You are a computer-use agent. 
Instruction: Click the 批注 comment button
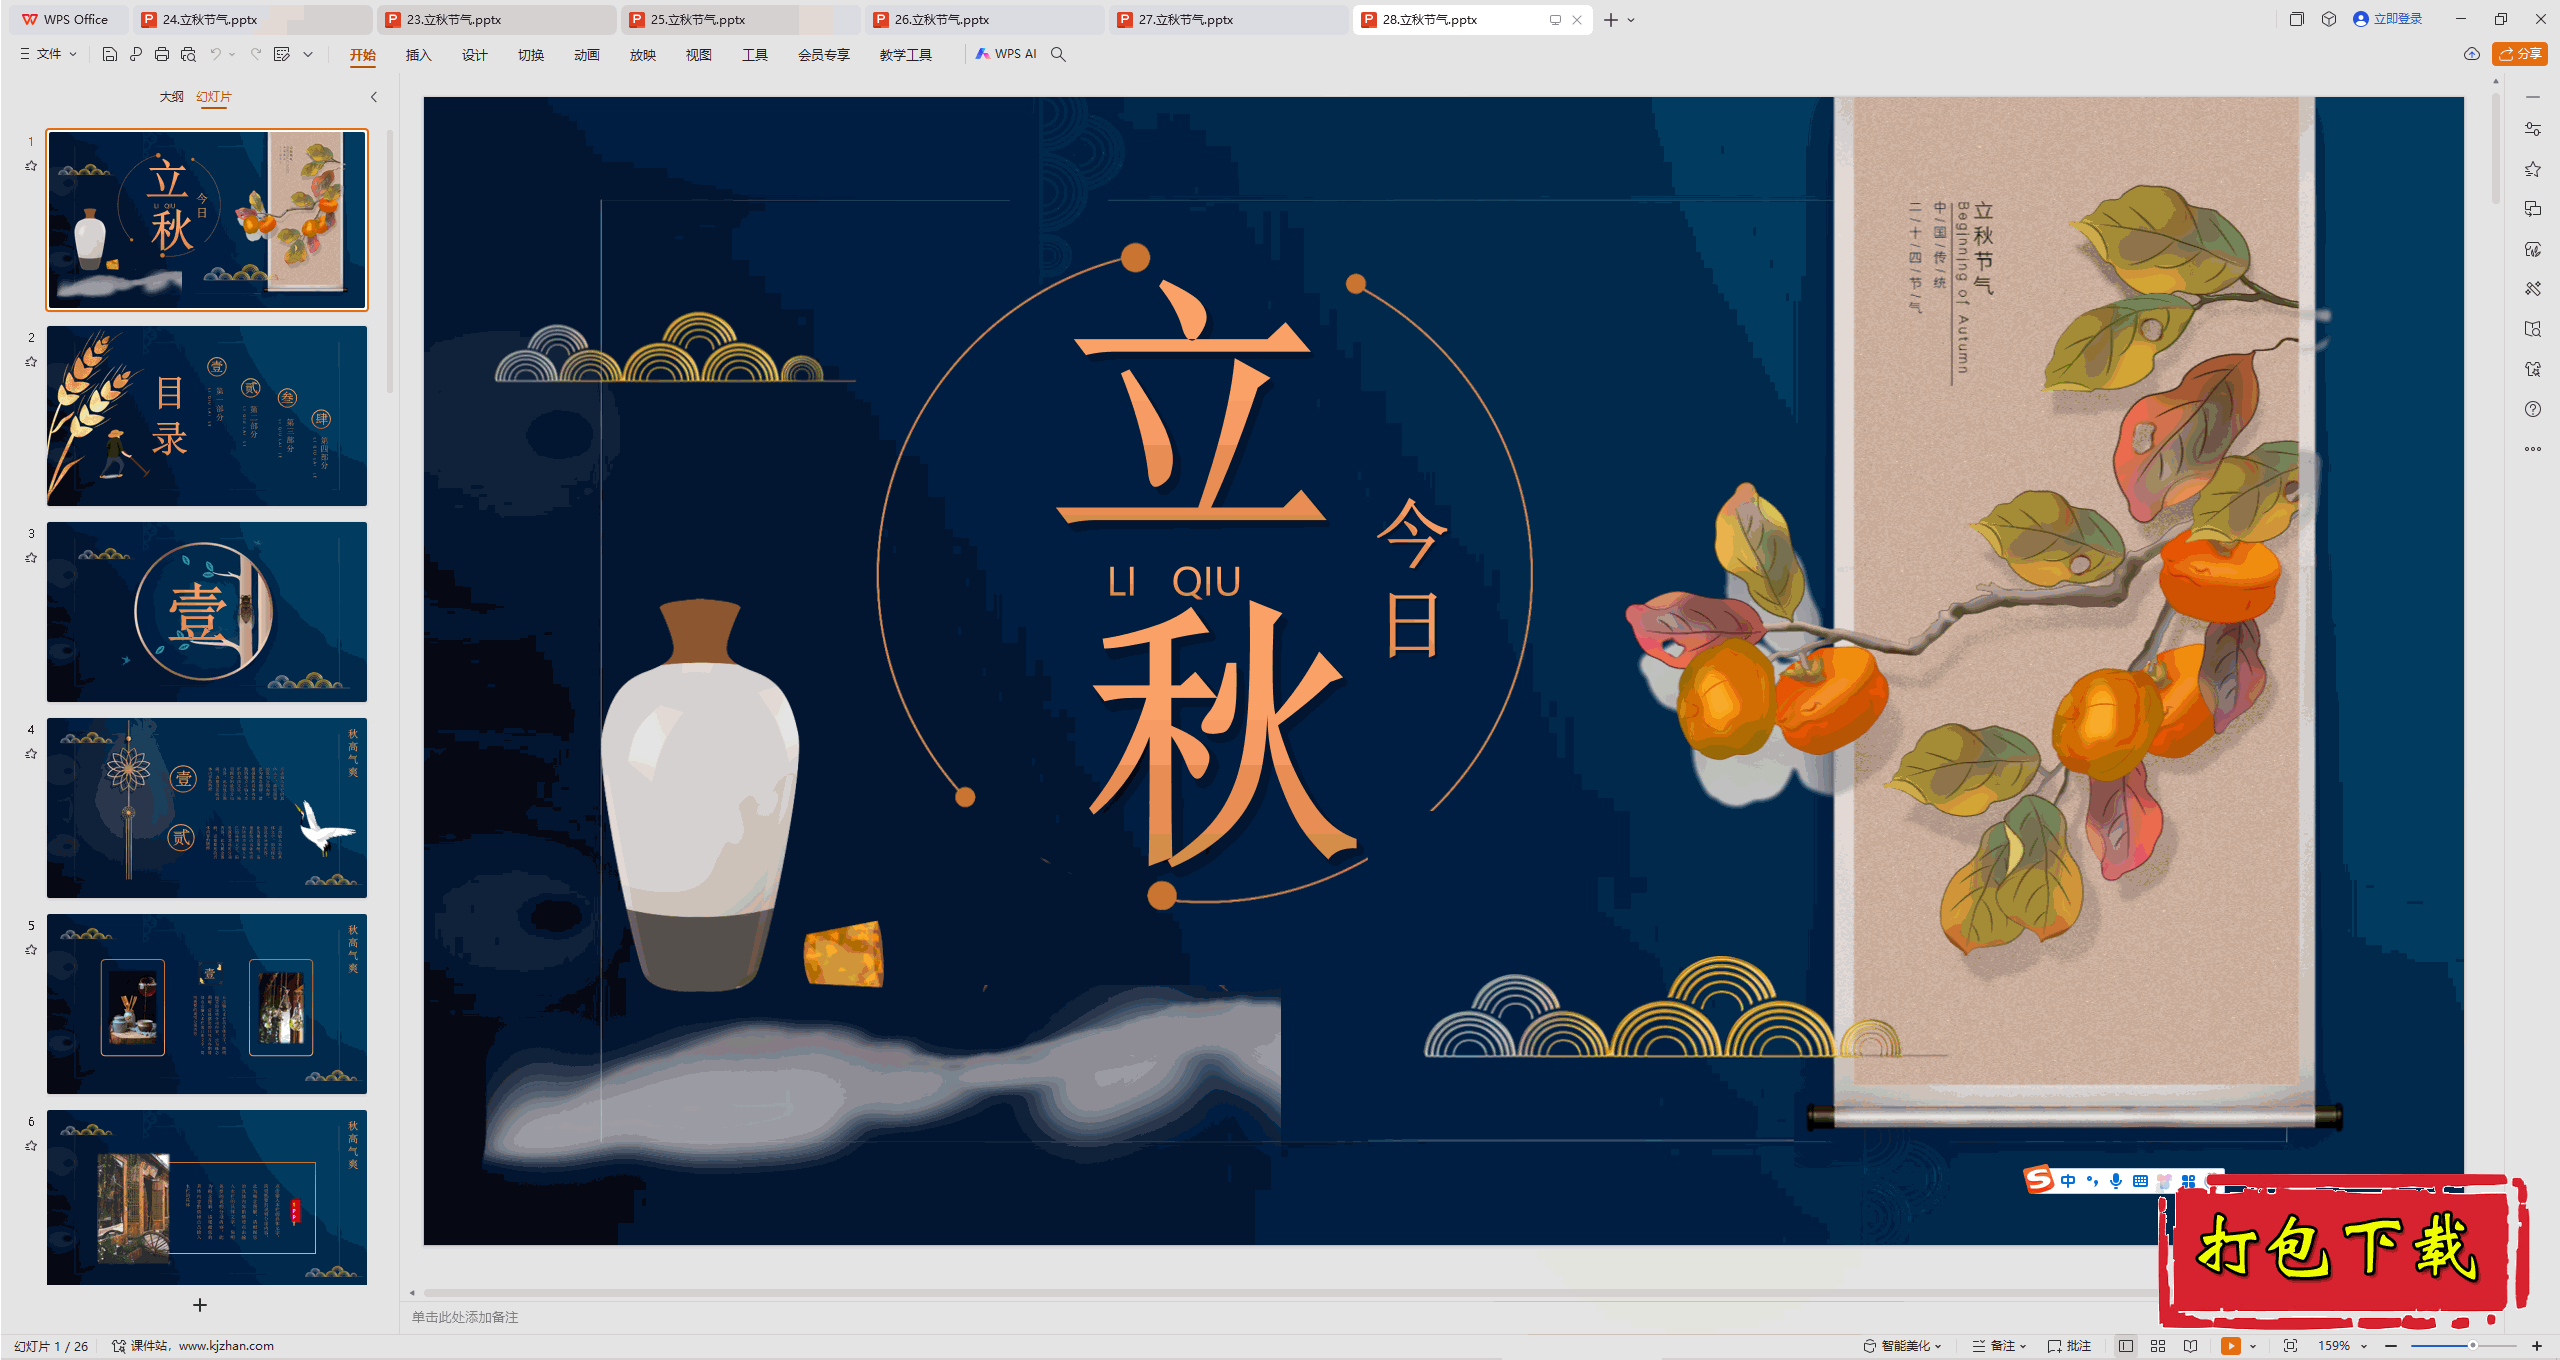click(2070, 1346)
